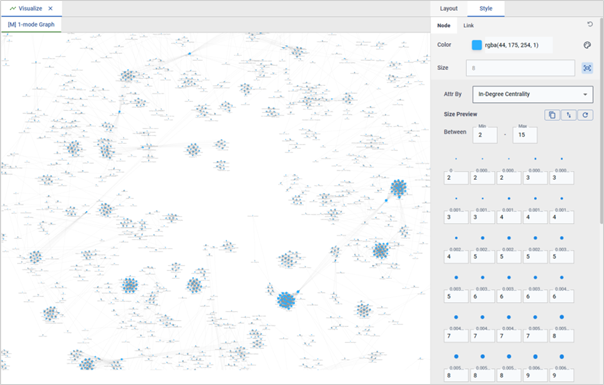The width and height of the screenshot is (604, 385).
Task: Close the Visualize tab
Action: tap(50, 8)
